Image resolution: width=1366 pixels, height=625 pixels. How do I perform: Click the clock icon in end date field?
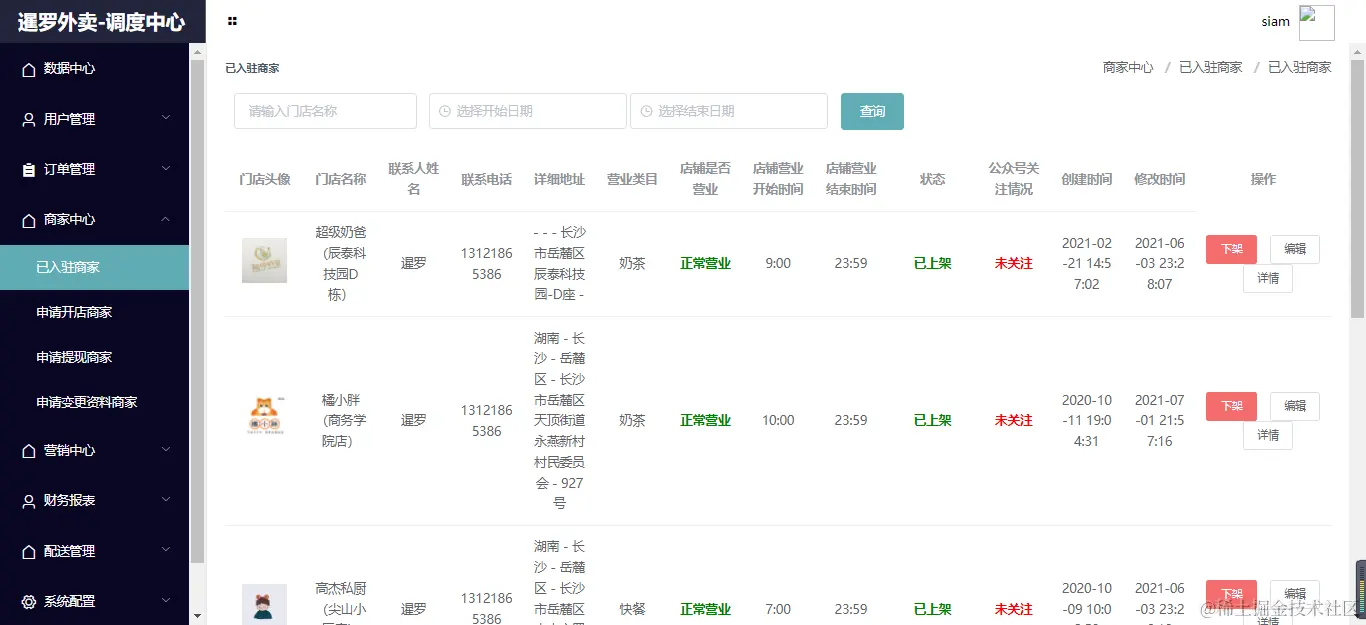click(x=646, y=111)
